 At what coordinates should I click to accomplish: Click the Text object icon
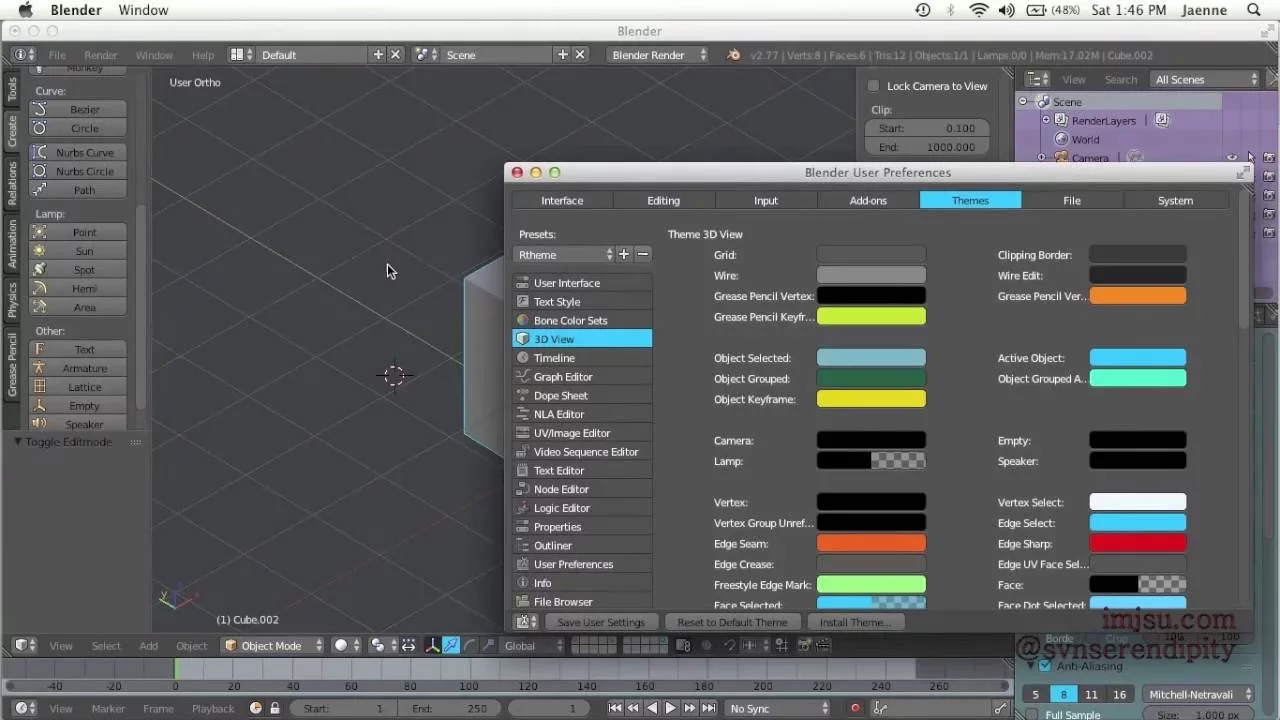click(x=39, y=349)
